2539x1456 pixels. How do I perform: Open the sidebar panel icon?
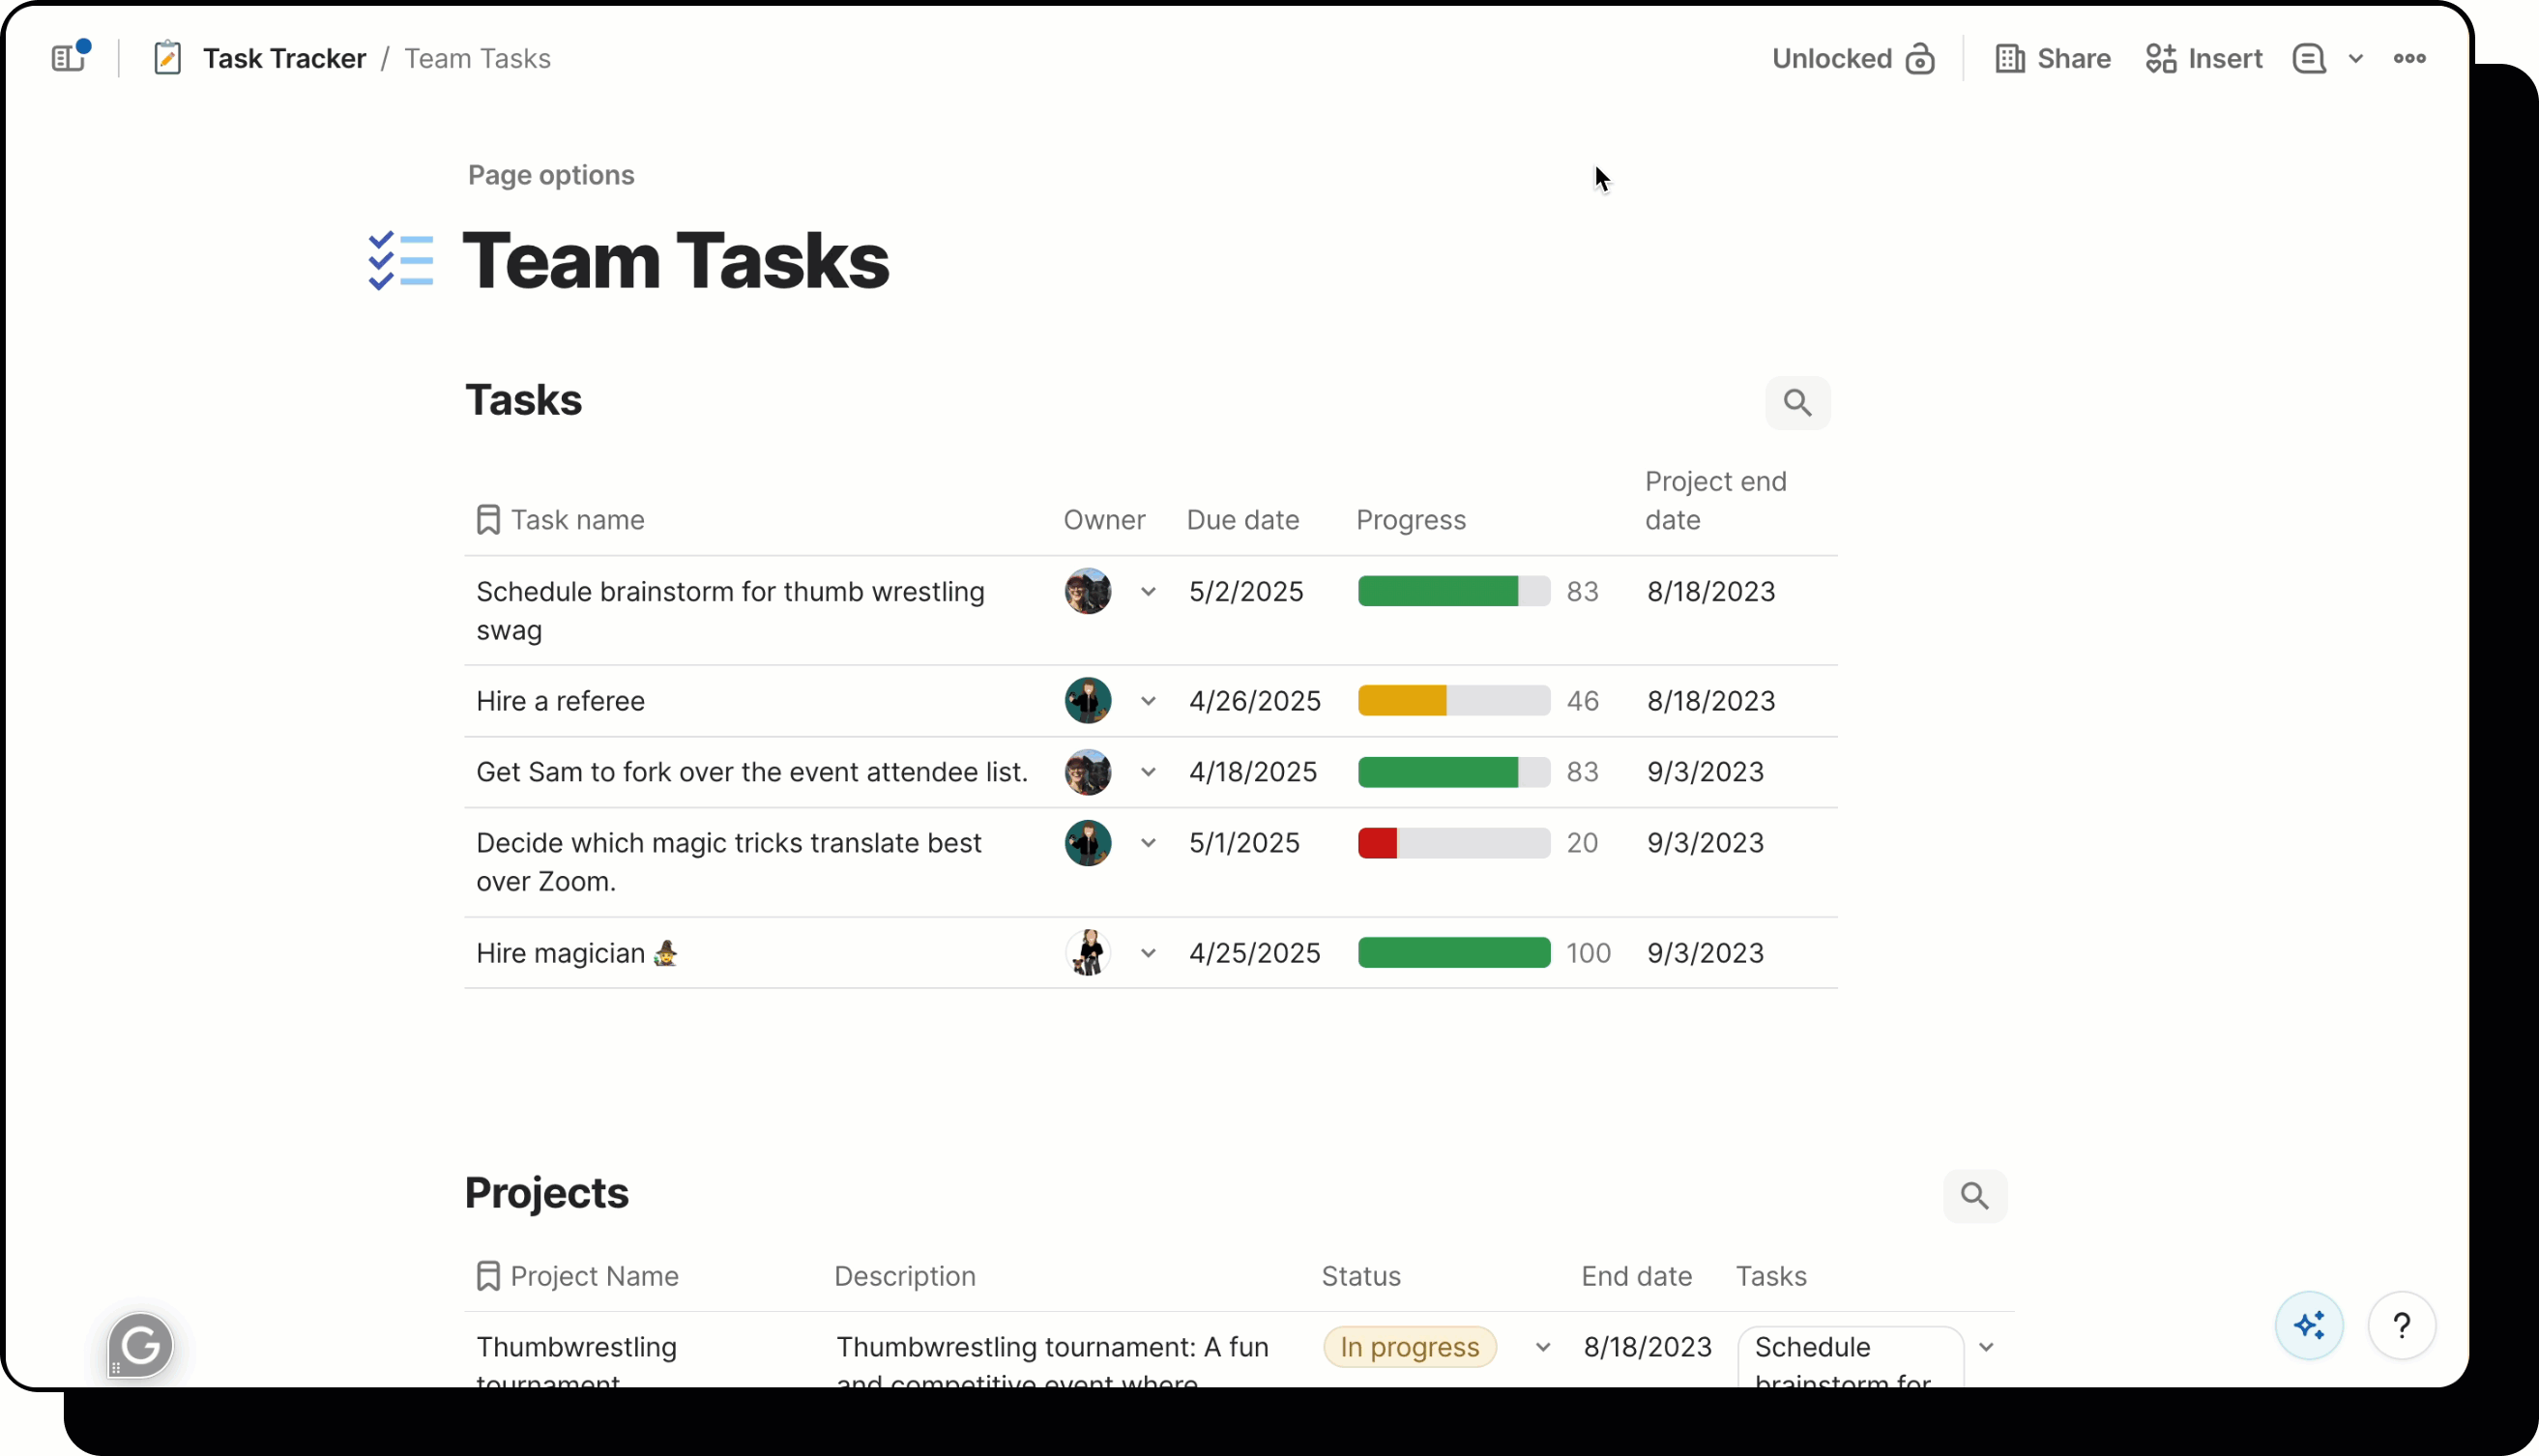pyautogui.click(x=68, y=58)
